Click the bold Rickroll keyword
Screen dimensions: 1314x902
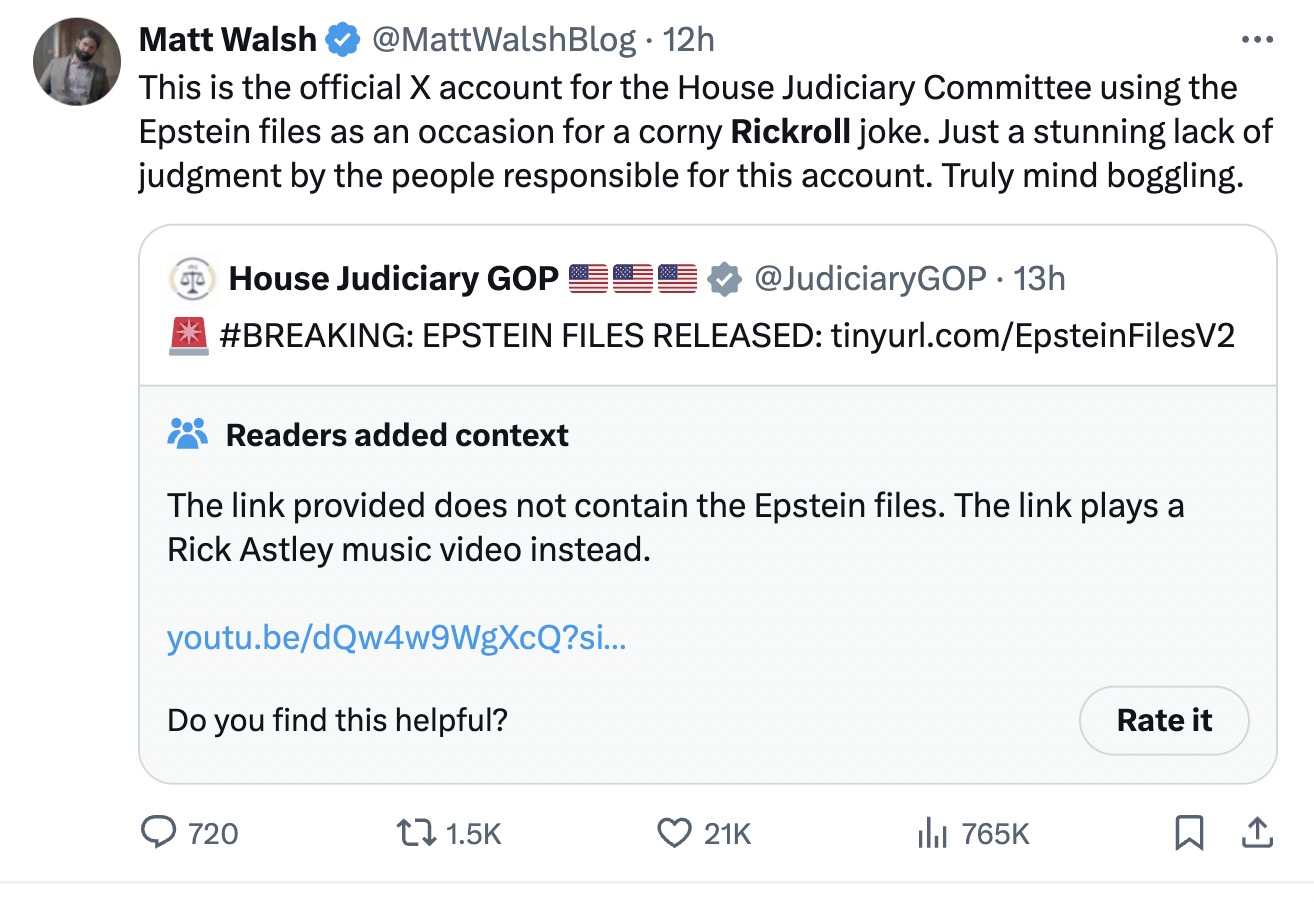pyautogui.click(x=790, y=132)
